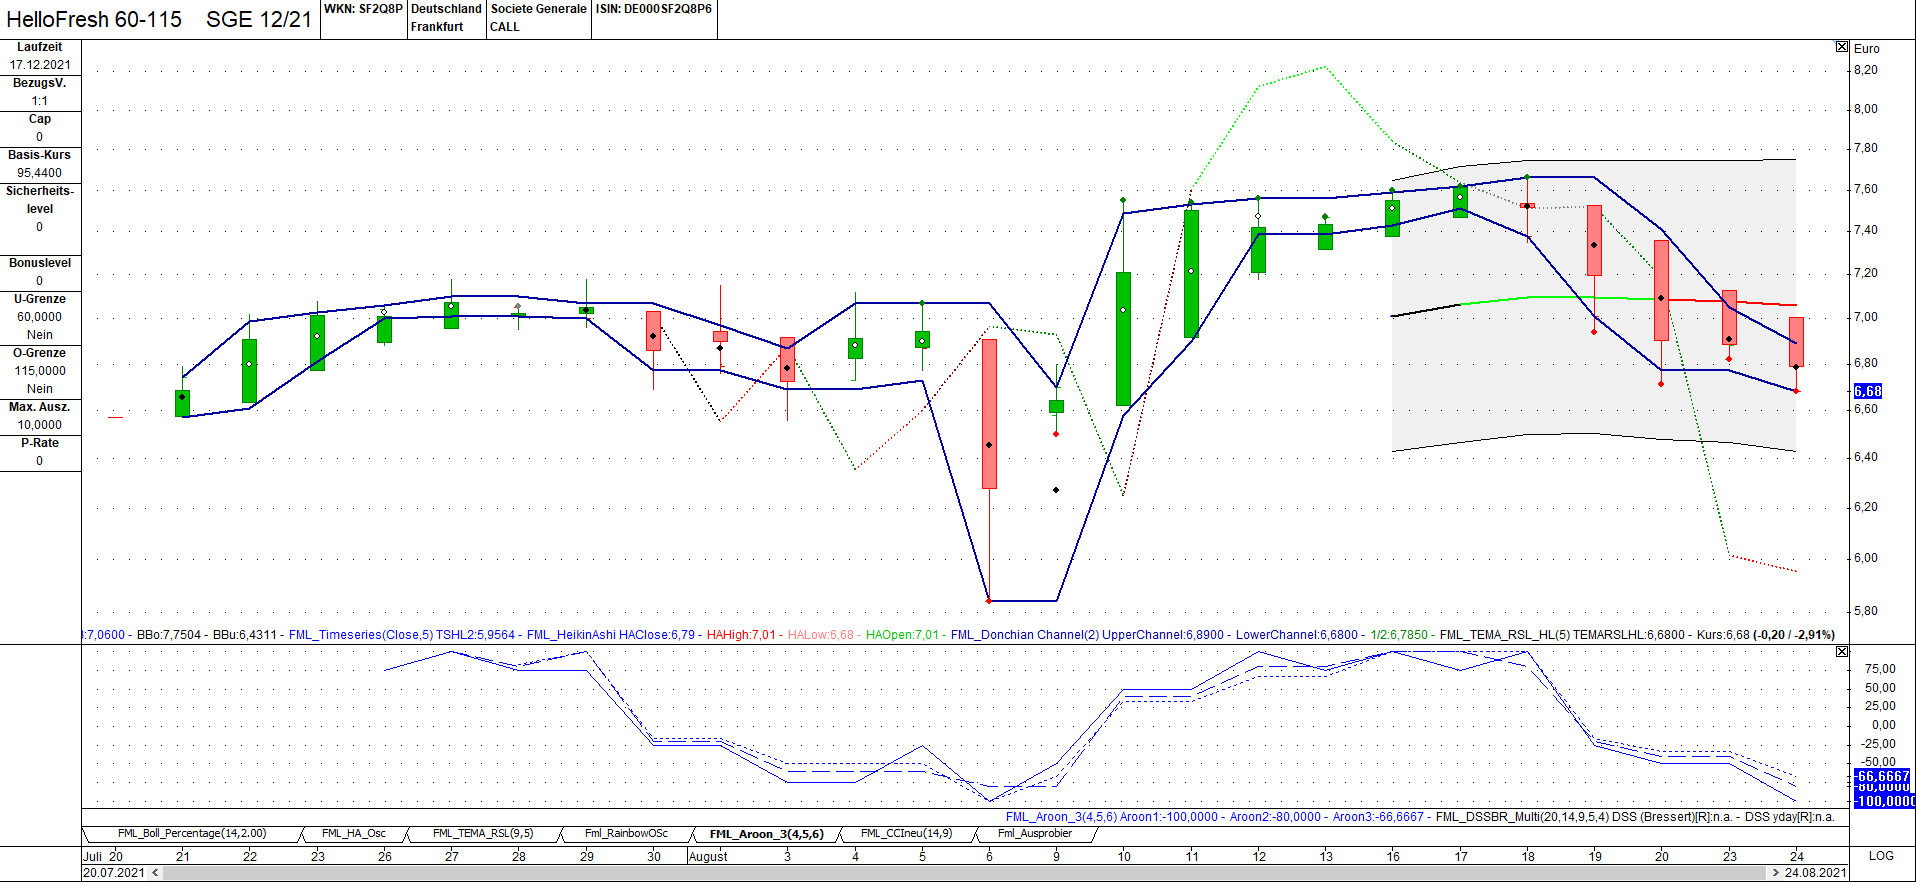This screenshot has height=882, width=1916.
Task: Click the end date 24.08.2021 field
Action: pos(1815,873)
